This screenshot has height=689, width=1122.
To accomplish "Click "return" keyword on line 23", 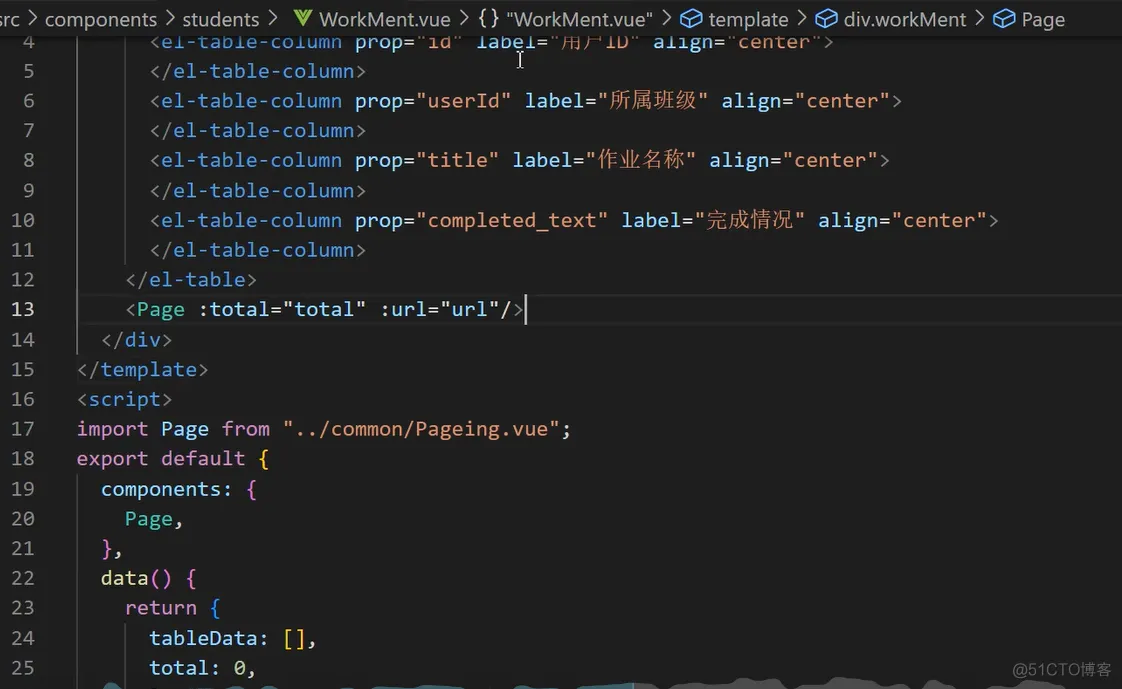I will click(160, 608).
